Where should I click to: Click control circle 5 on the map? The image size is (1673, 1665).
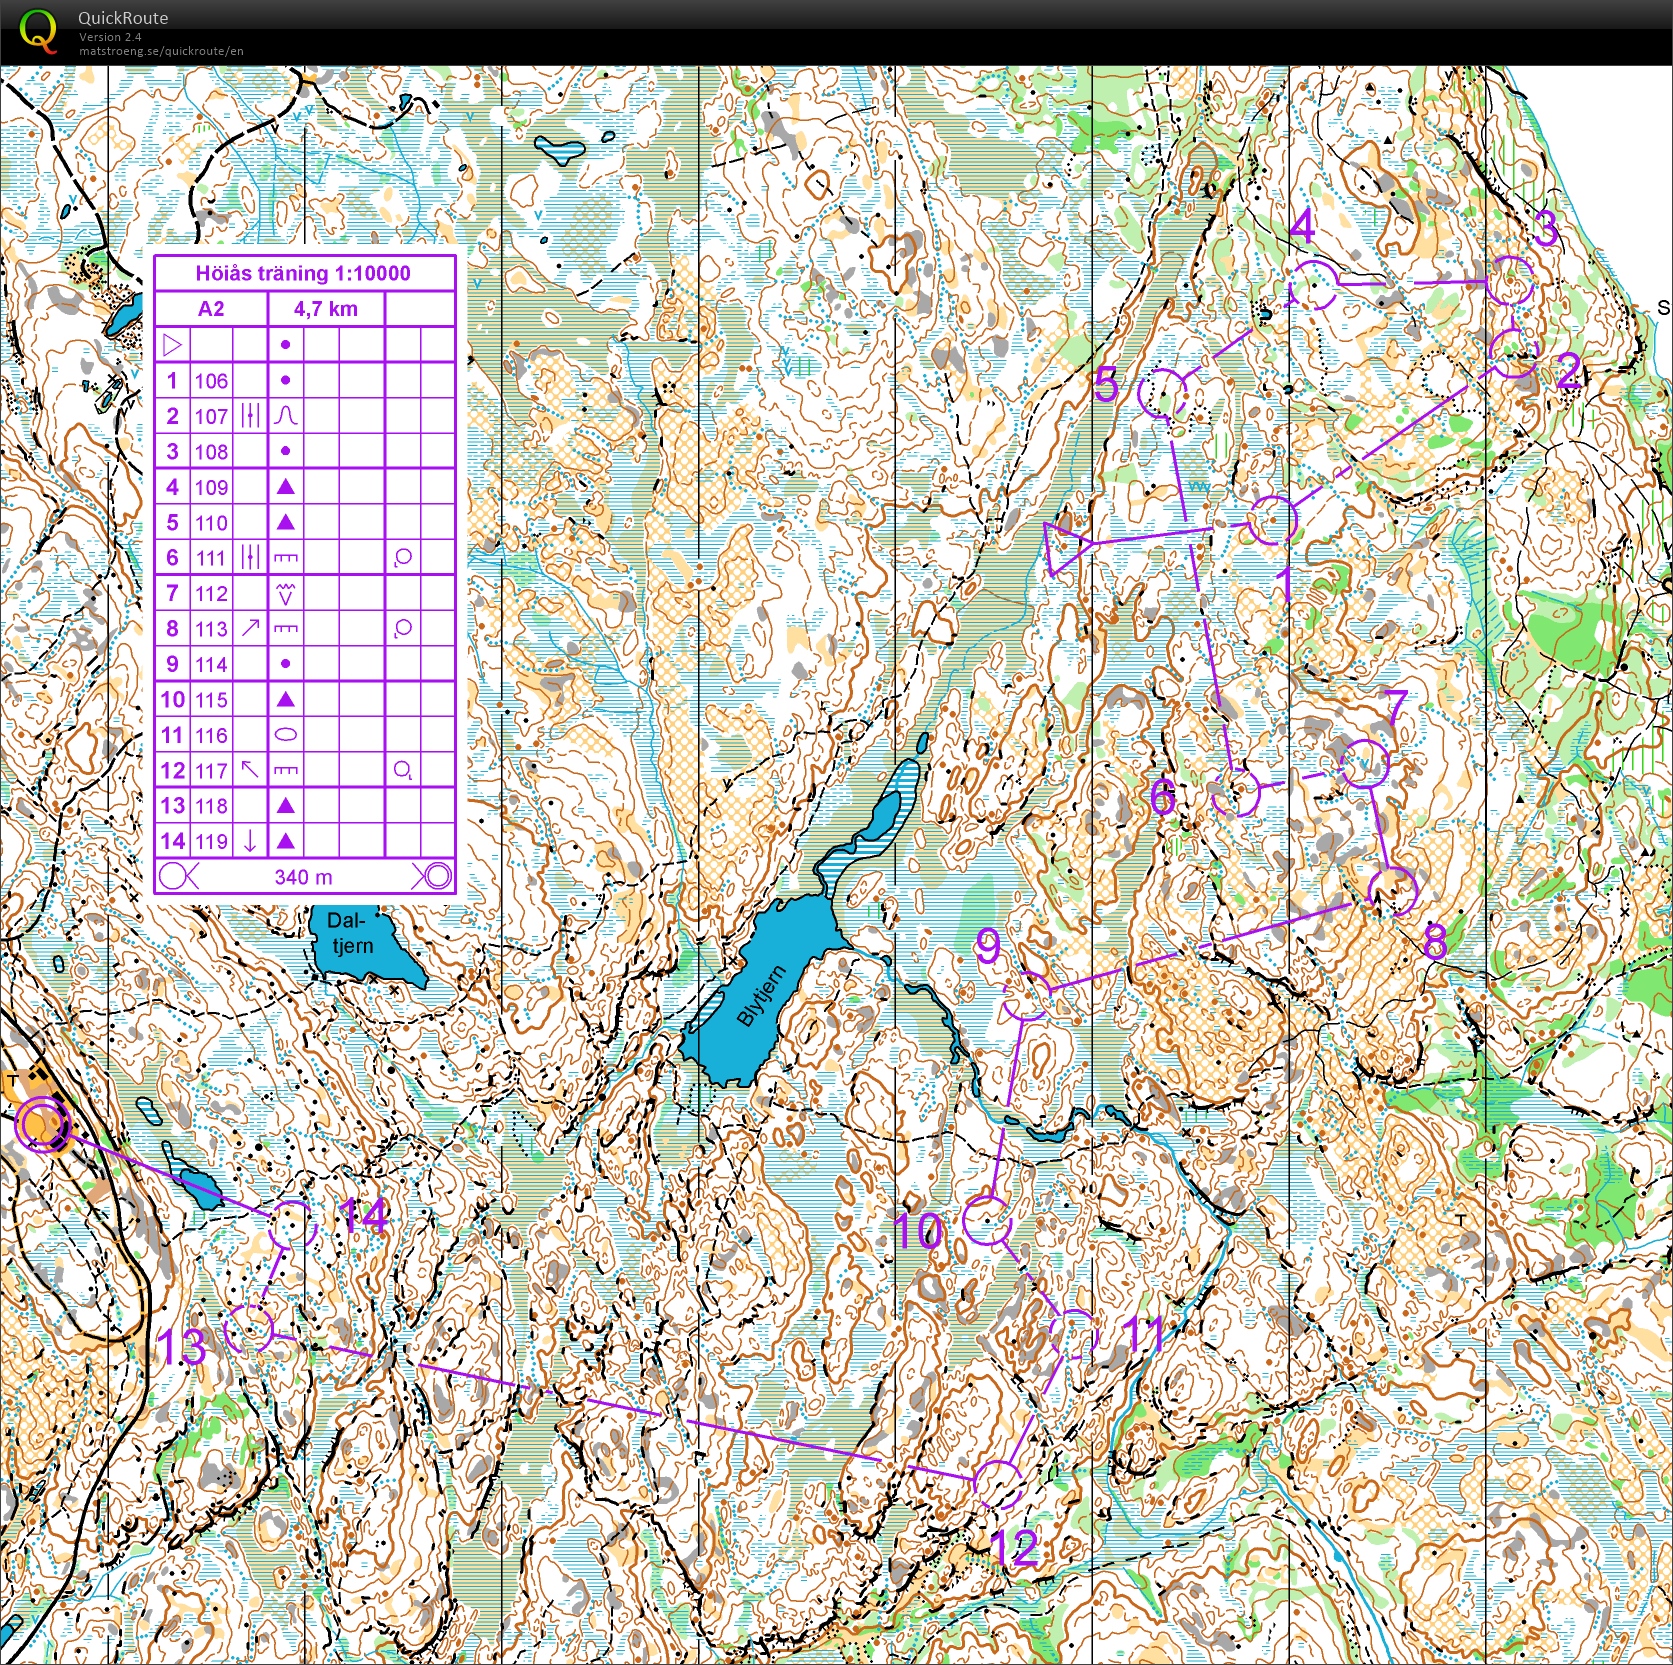1164,392
